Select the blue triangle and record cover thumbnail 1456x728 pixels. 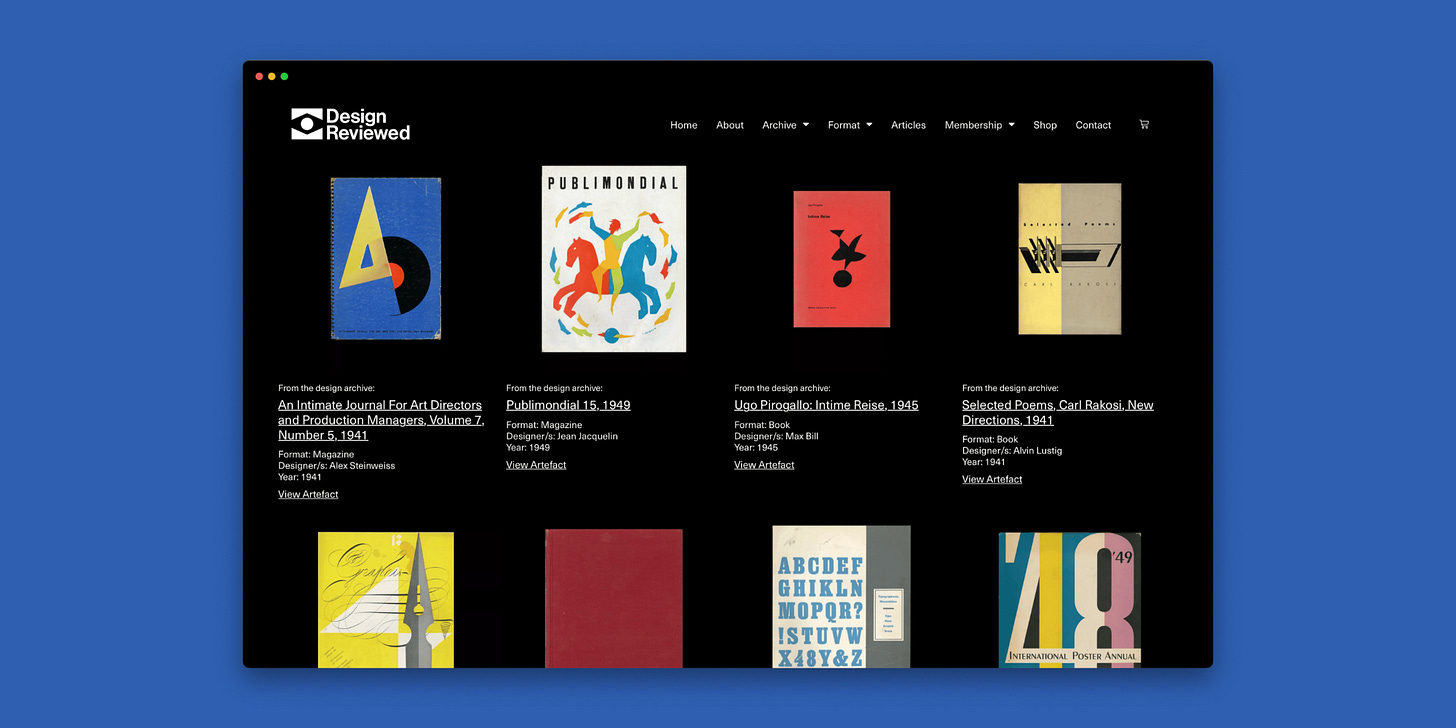(x=386, y=259)
